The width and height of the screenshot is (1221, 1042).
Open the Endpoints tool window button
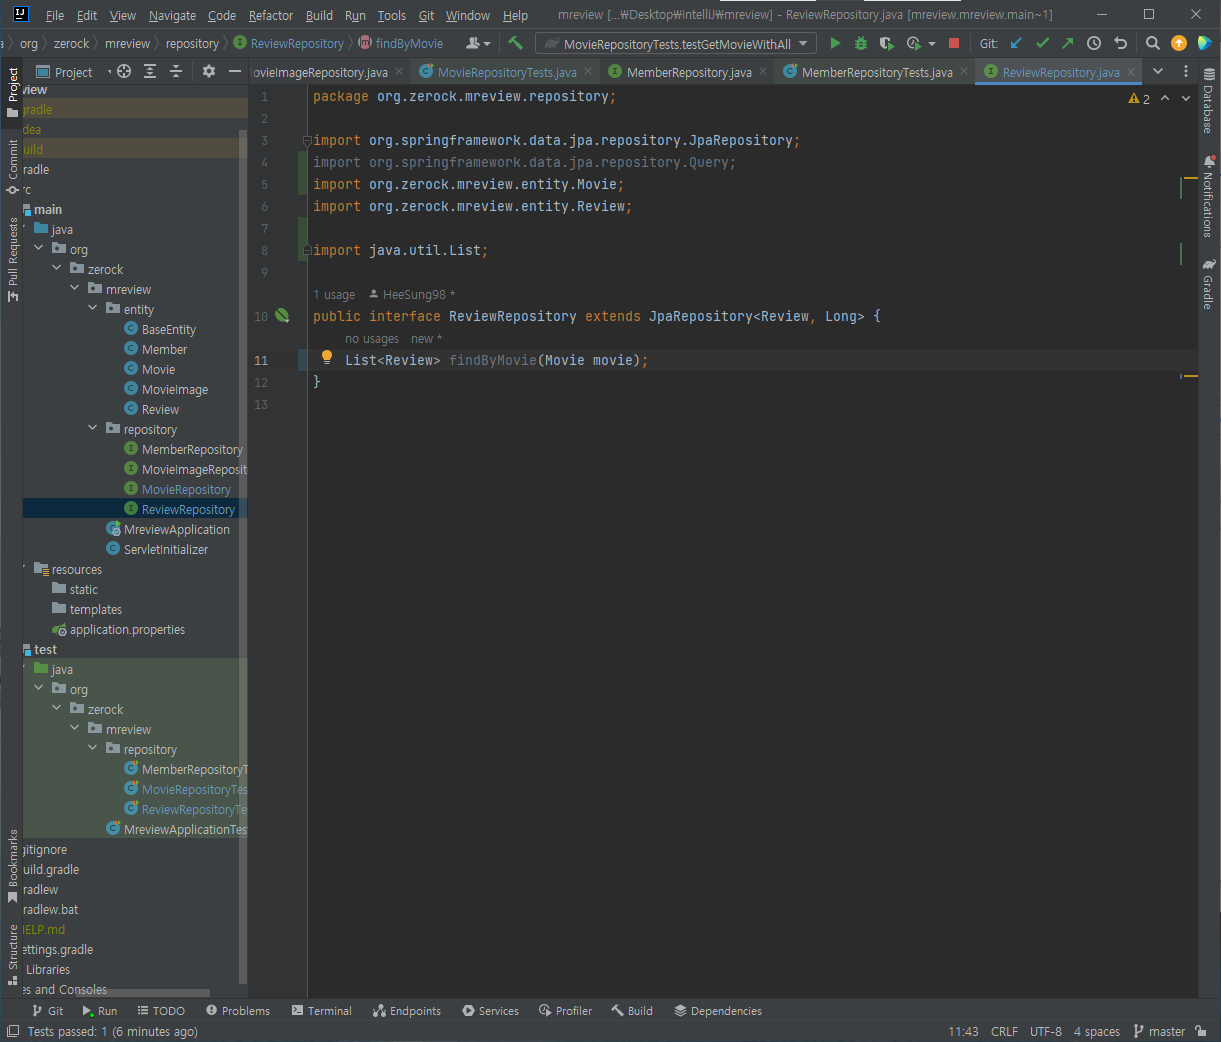click(406, 1011)
